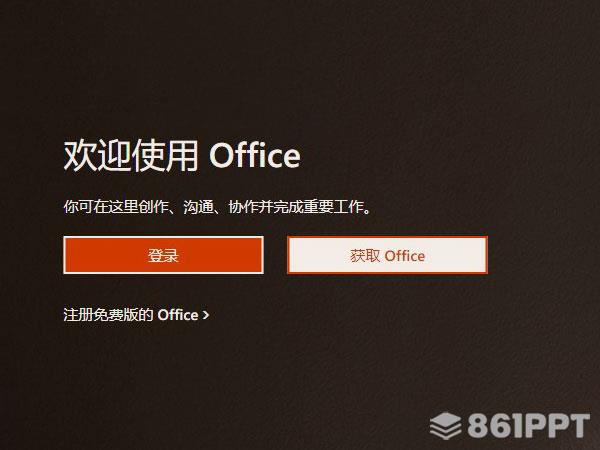Click the 欢迎使用 characters in the heading
This screenshot has width=600, height=450.
tap(131, 155)
